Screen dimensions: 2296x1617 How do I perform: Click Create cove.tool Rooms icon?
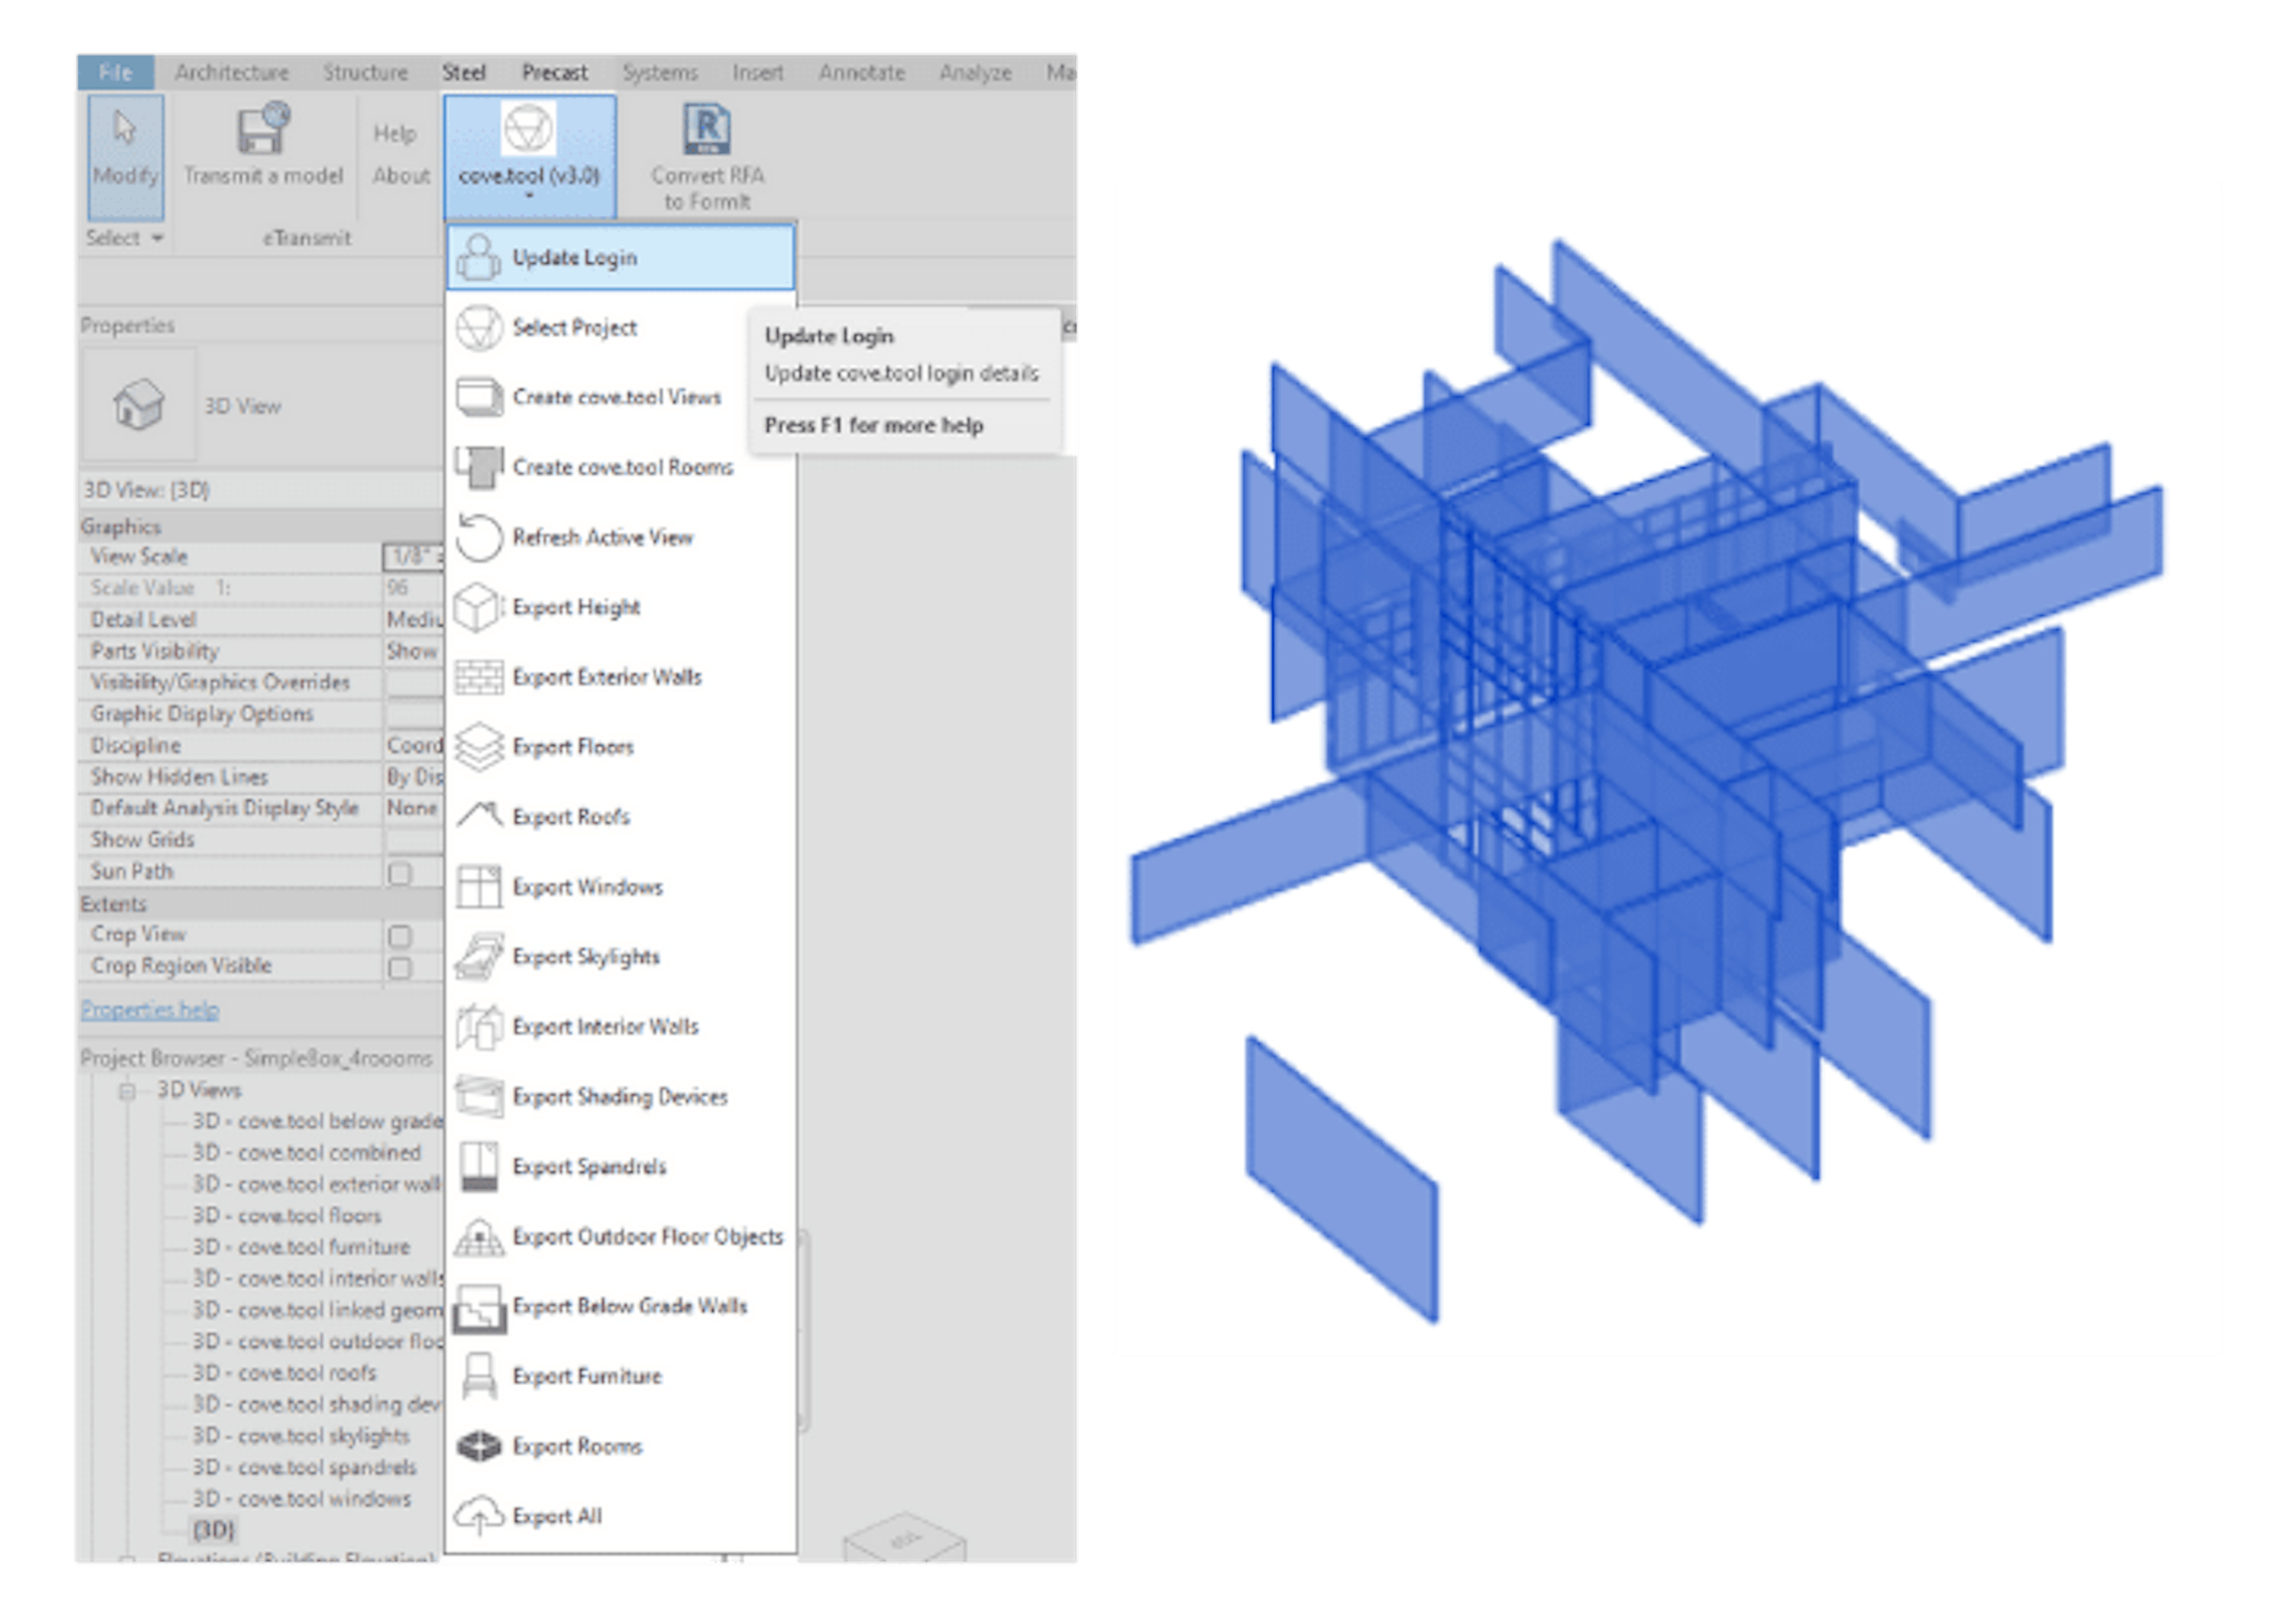coord(479,467)
